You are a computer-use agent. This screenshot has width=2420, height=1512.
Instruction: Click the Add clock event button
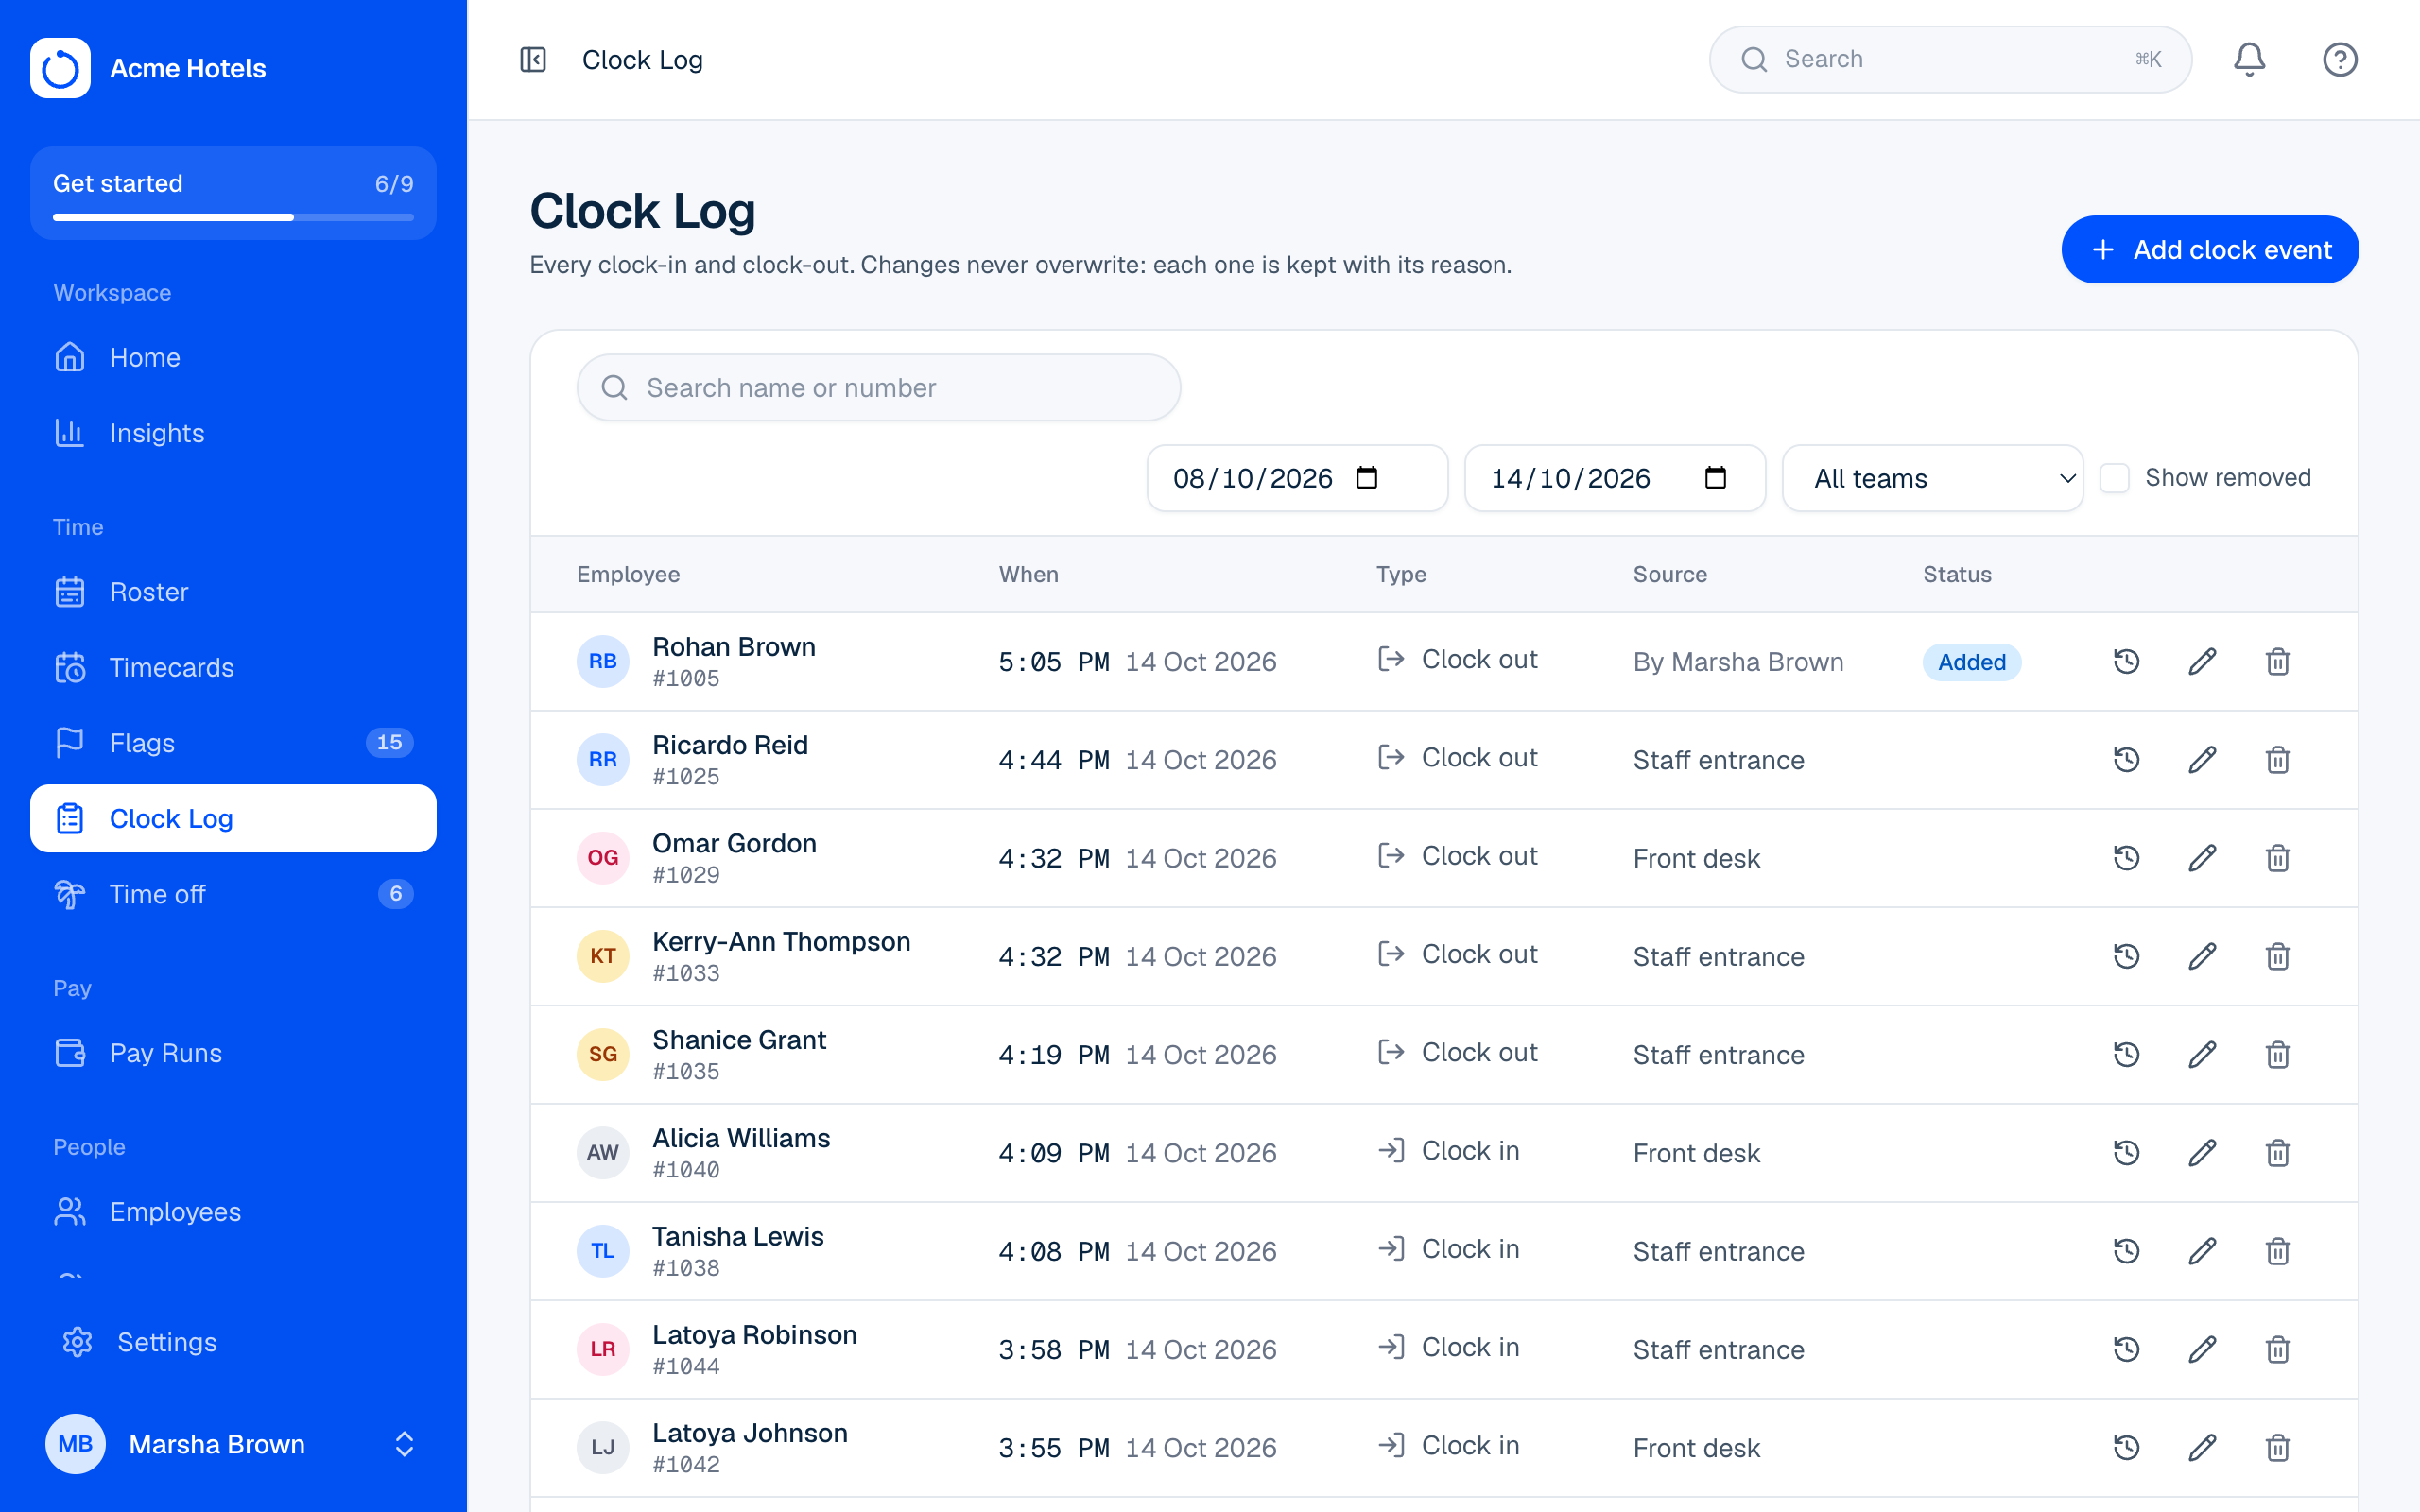coord(2210,249)
